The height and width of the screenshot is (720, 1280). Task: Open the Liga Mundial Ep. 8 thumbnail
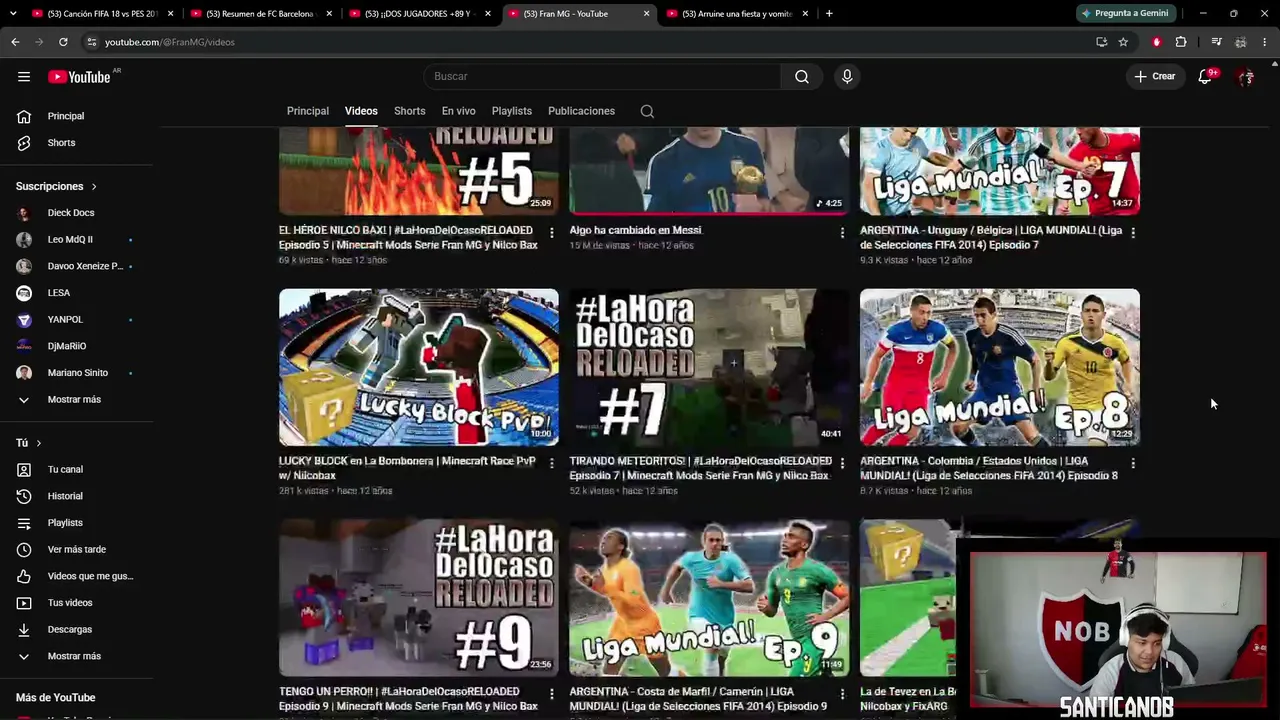point(1000,367)
